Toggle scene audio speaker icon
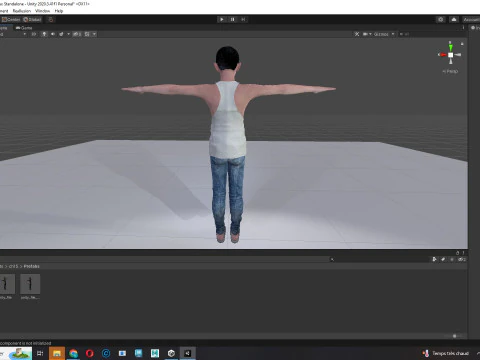 (x=53, y=34)
